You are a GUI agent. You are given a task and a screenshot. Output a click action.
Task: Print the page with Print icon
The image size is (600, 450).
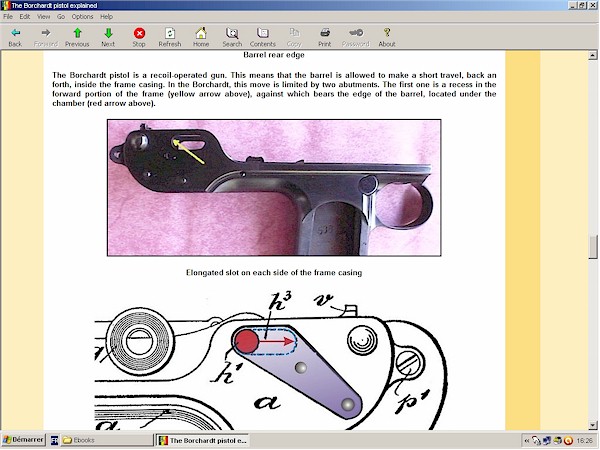pos(325,33)
